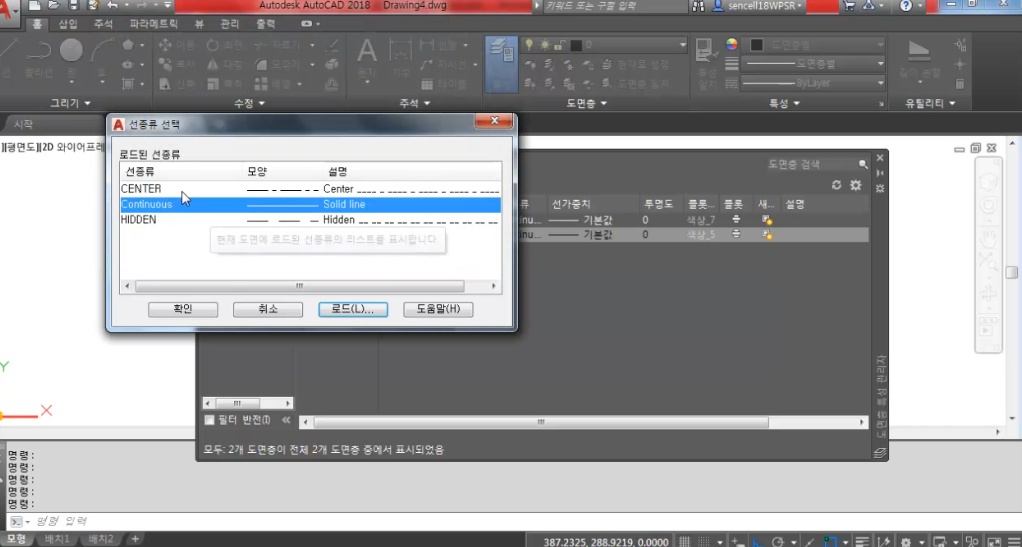1022x547 pixels.
Task: Select the Polyline draw tool
Action: click(x=38, y=51)
